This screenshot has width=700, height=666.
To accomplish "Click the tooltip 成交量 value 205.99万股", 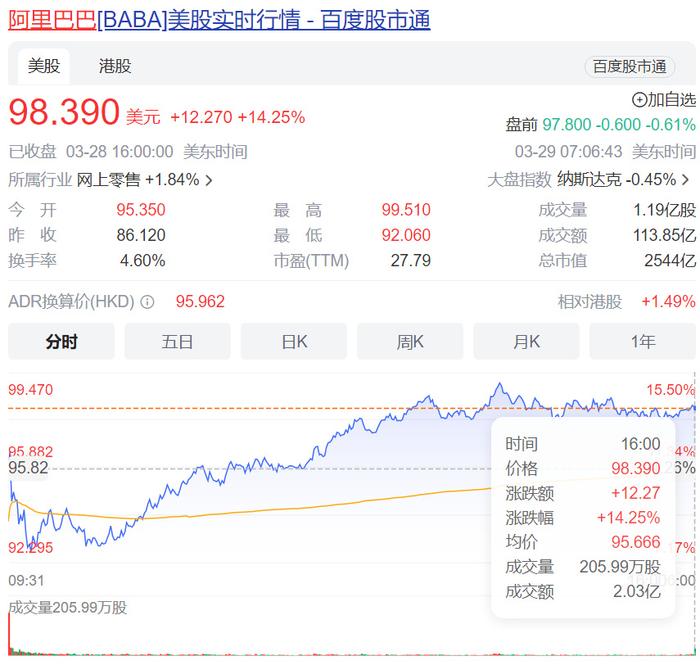I will point(620,567).
